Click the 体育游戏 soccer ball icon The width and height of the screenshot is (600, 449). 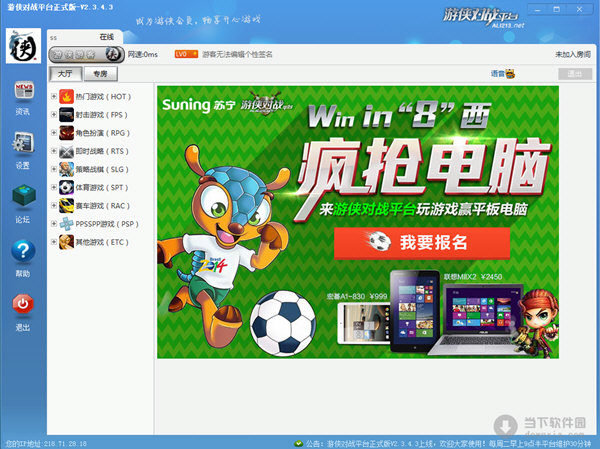(x=67, y=188)
